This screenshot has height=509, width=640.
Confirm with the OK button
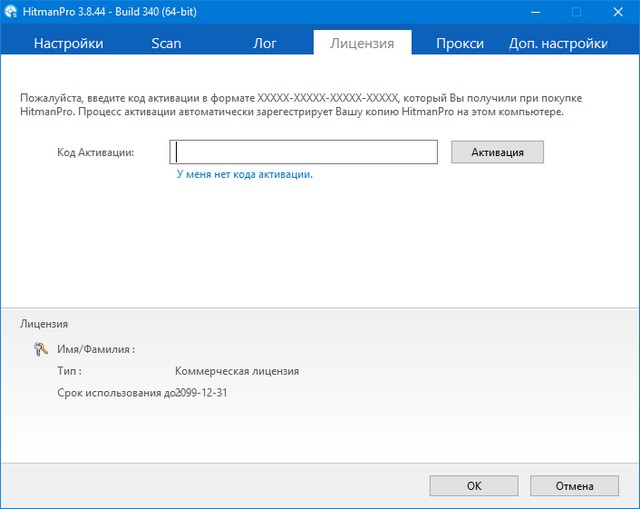[x=474, y=485]
